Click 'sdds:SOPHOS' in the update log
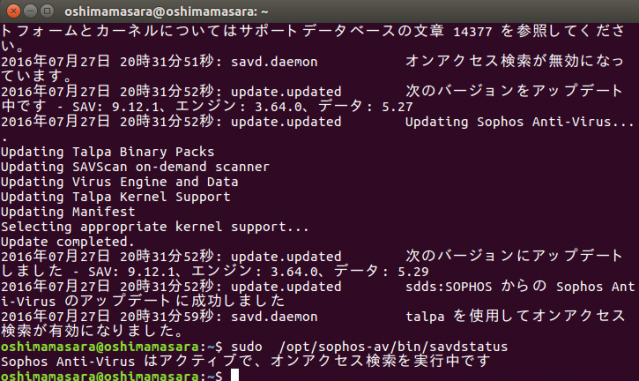639x381 pixels. [x=448, y=287]
